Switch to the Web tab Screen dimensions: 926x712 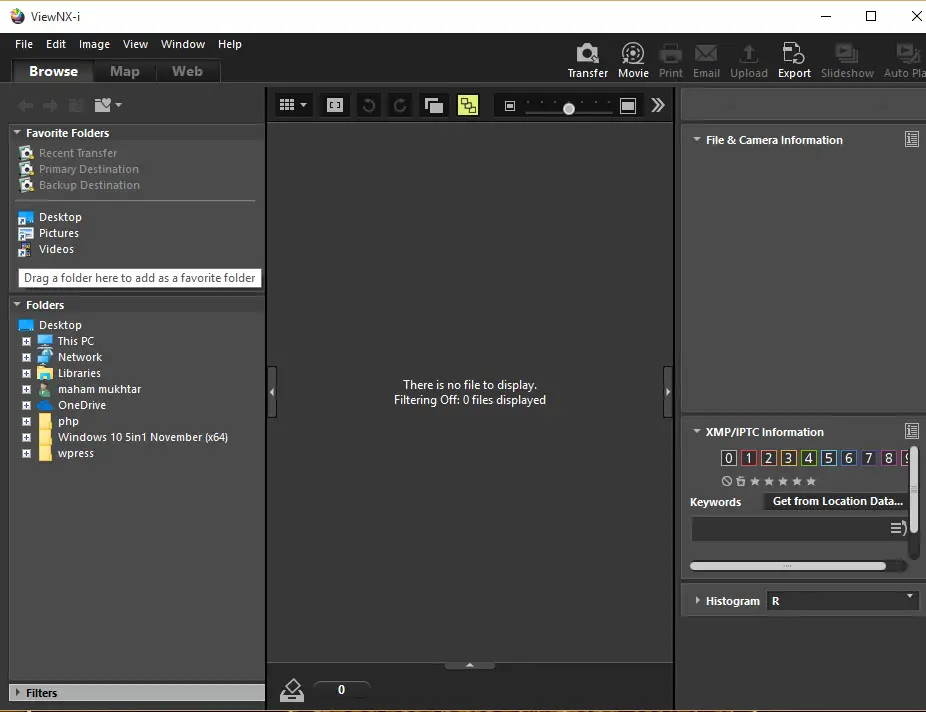187,71
